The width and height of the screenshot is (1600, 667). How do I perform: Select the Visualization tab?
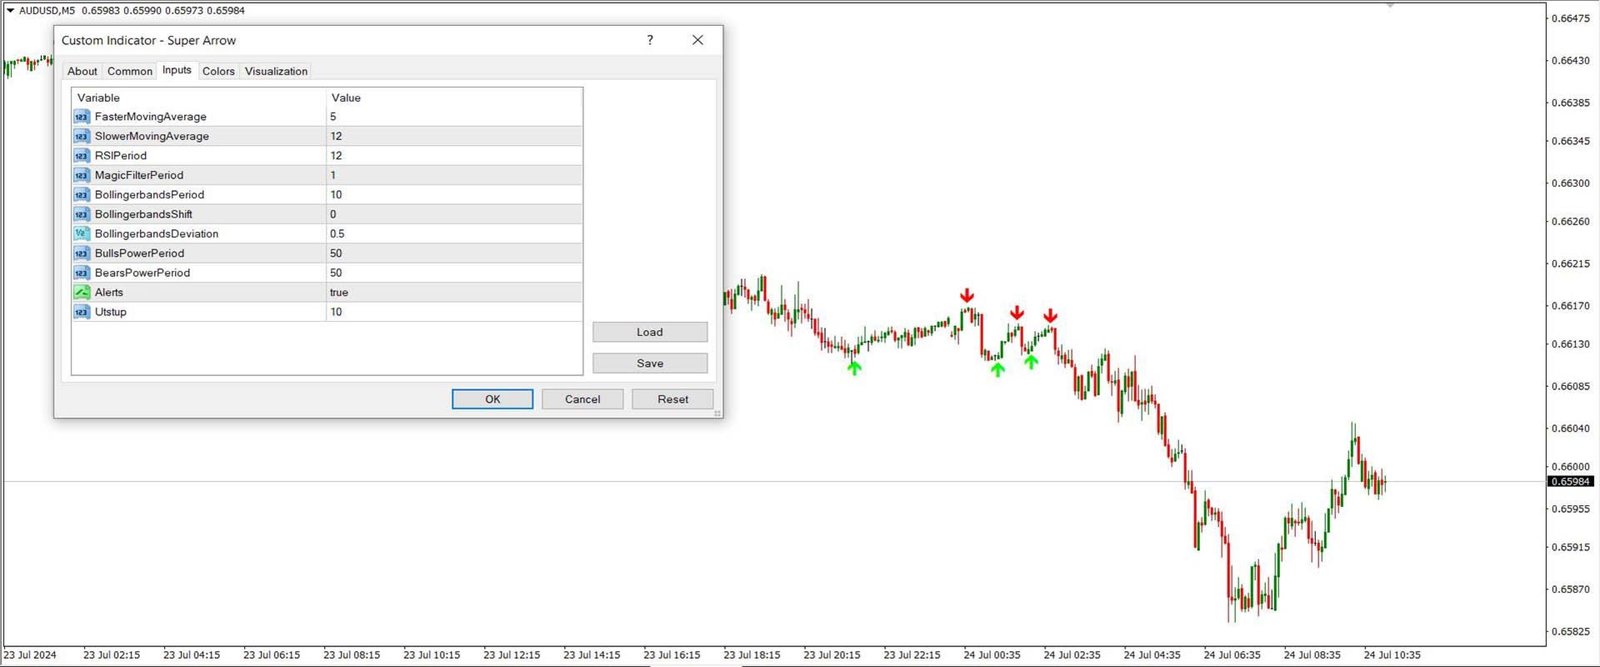click(x=276, y=71)
